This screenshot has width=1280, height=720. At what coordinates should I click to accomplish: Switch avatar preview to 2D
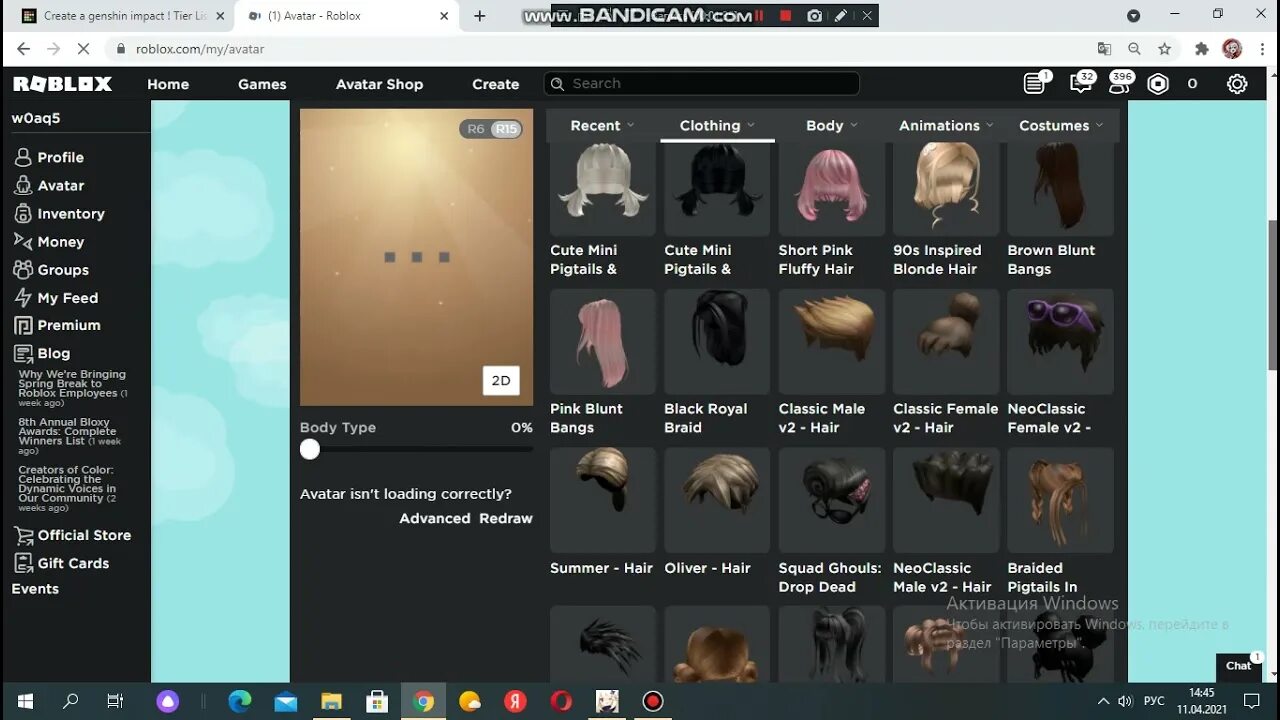click(x=501, y=380)
